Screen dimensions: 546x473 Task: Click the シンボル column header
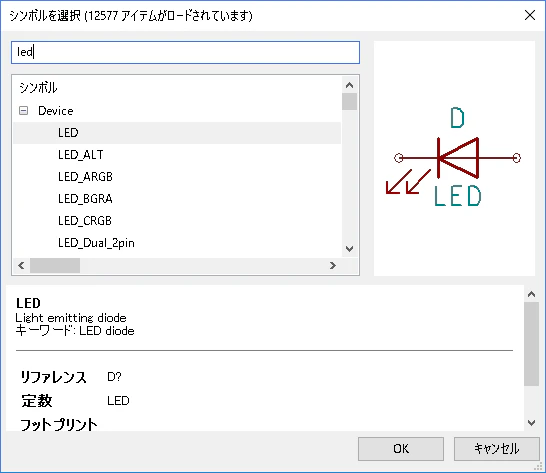[x=38, y=87]
